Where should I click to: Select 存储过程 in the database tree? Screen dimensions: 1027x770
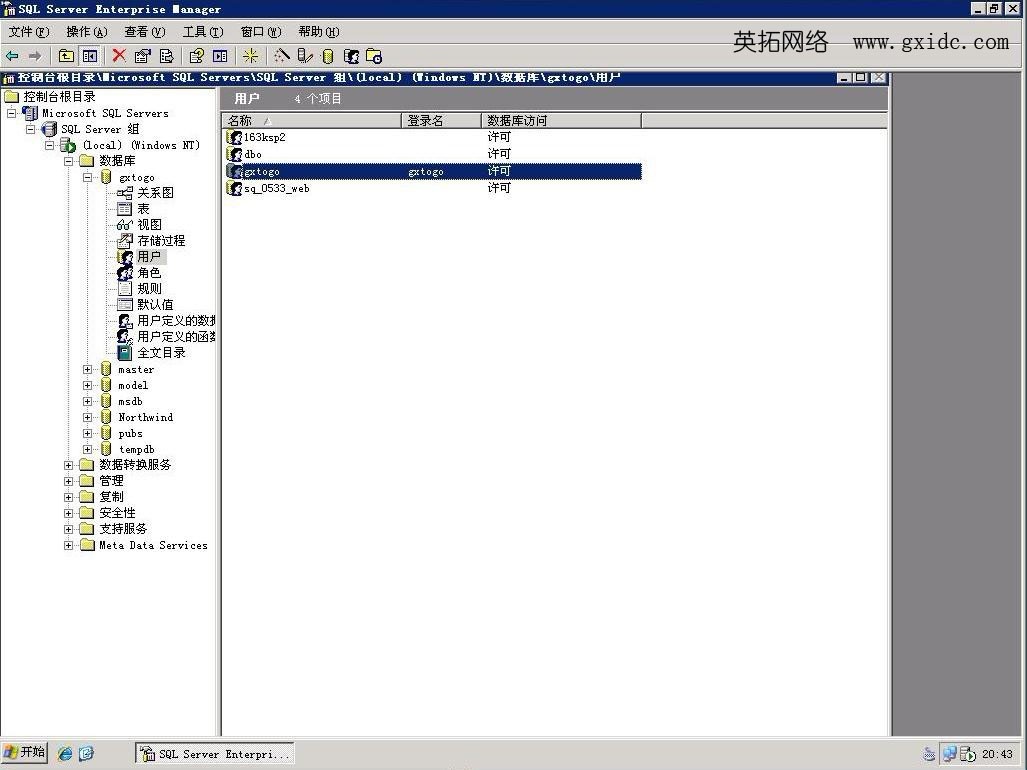click(x=160, y=241)
